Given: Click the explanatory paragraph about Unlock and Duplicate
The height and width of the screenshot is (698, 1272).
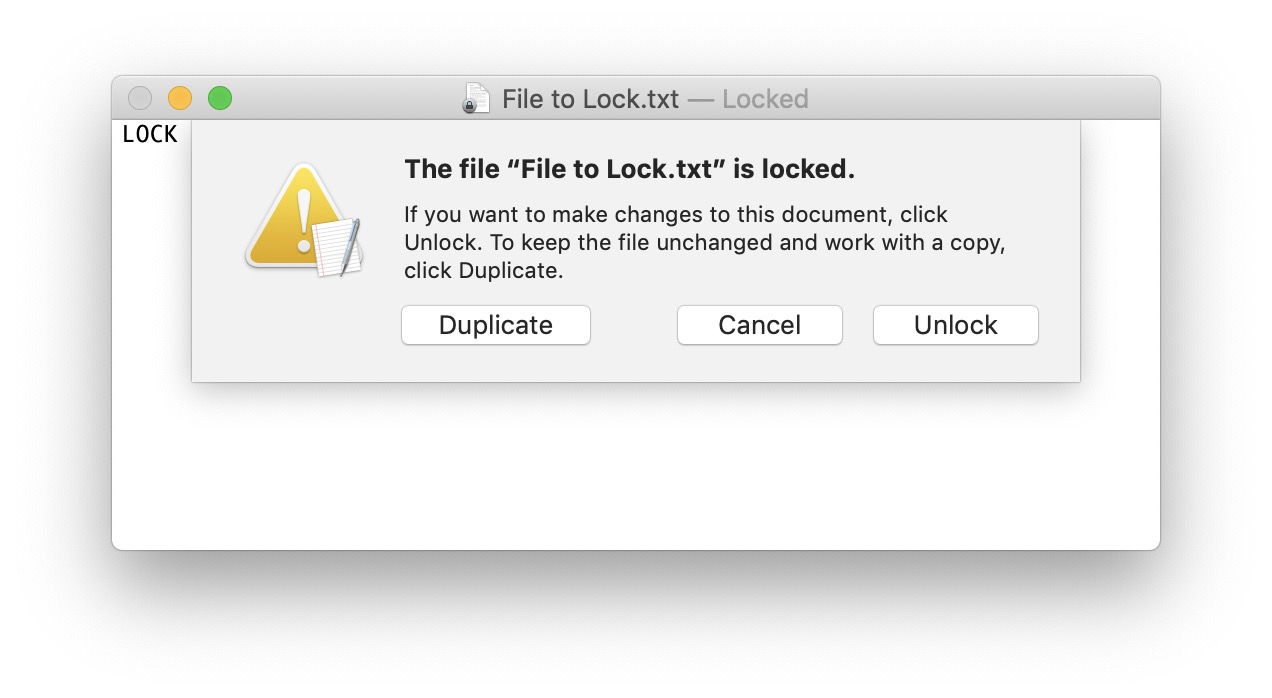Looking at the screenshot, I should pyautogui.click(x=704, y=242).
